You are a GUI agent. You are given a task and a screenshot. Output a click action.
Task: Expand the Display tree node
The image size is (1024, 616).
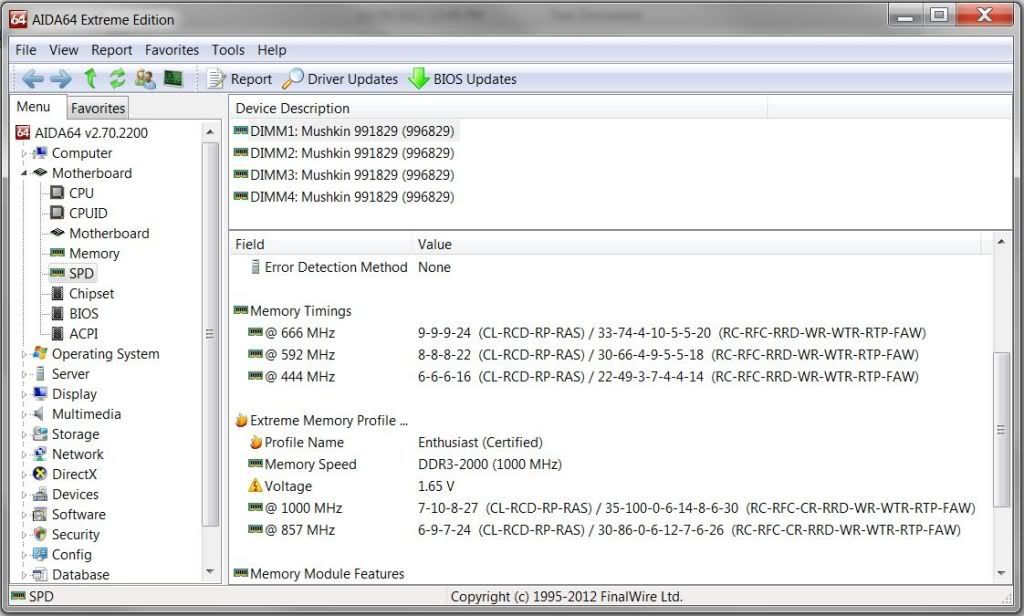coord(24,395)
